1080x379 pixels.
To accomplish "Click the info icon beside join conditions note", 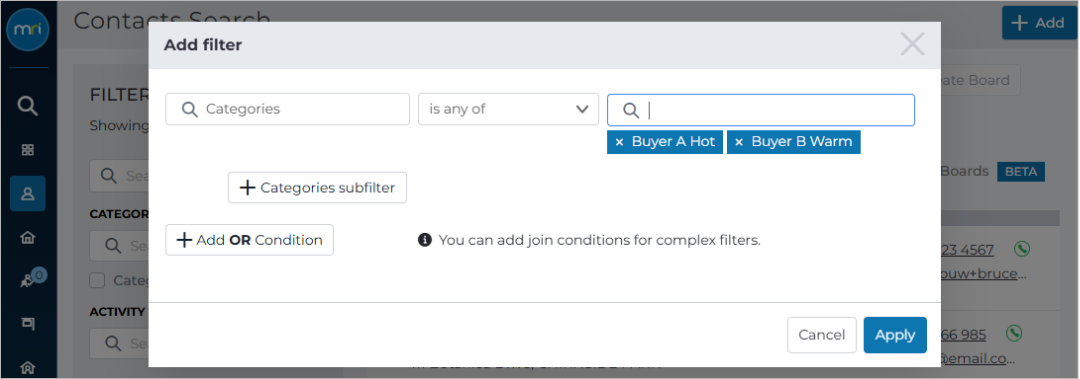I will tap(425, 240).
